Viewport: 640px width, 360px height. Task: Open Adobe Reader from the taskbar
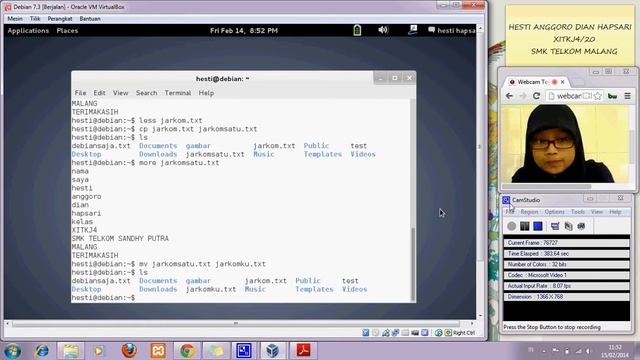[x=303, y=351]
